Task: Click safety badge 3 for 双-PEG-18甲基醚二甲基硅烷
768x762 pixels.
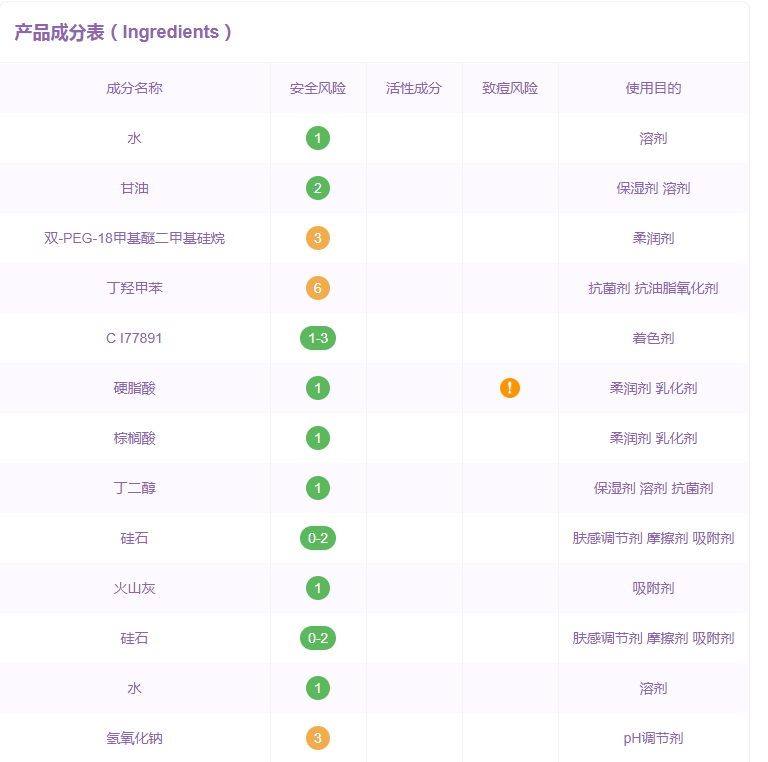Action: tap(317, 238)
